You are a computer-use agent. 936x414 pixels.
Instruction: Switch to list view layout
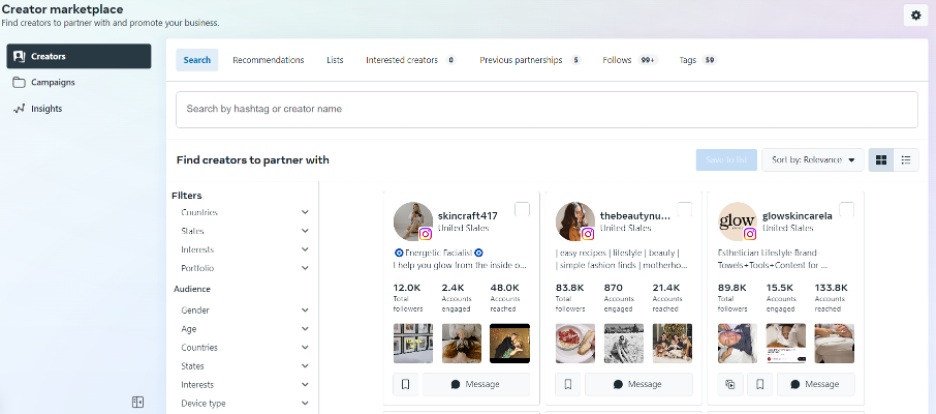tap(906, 160)
